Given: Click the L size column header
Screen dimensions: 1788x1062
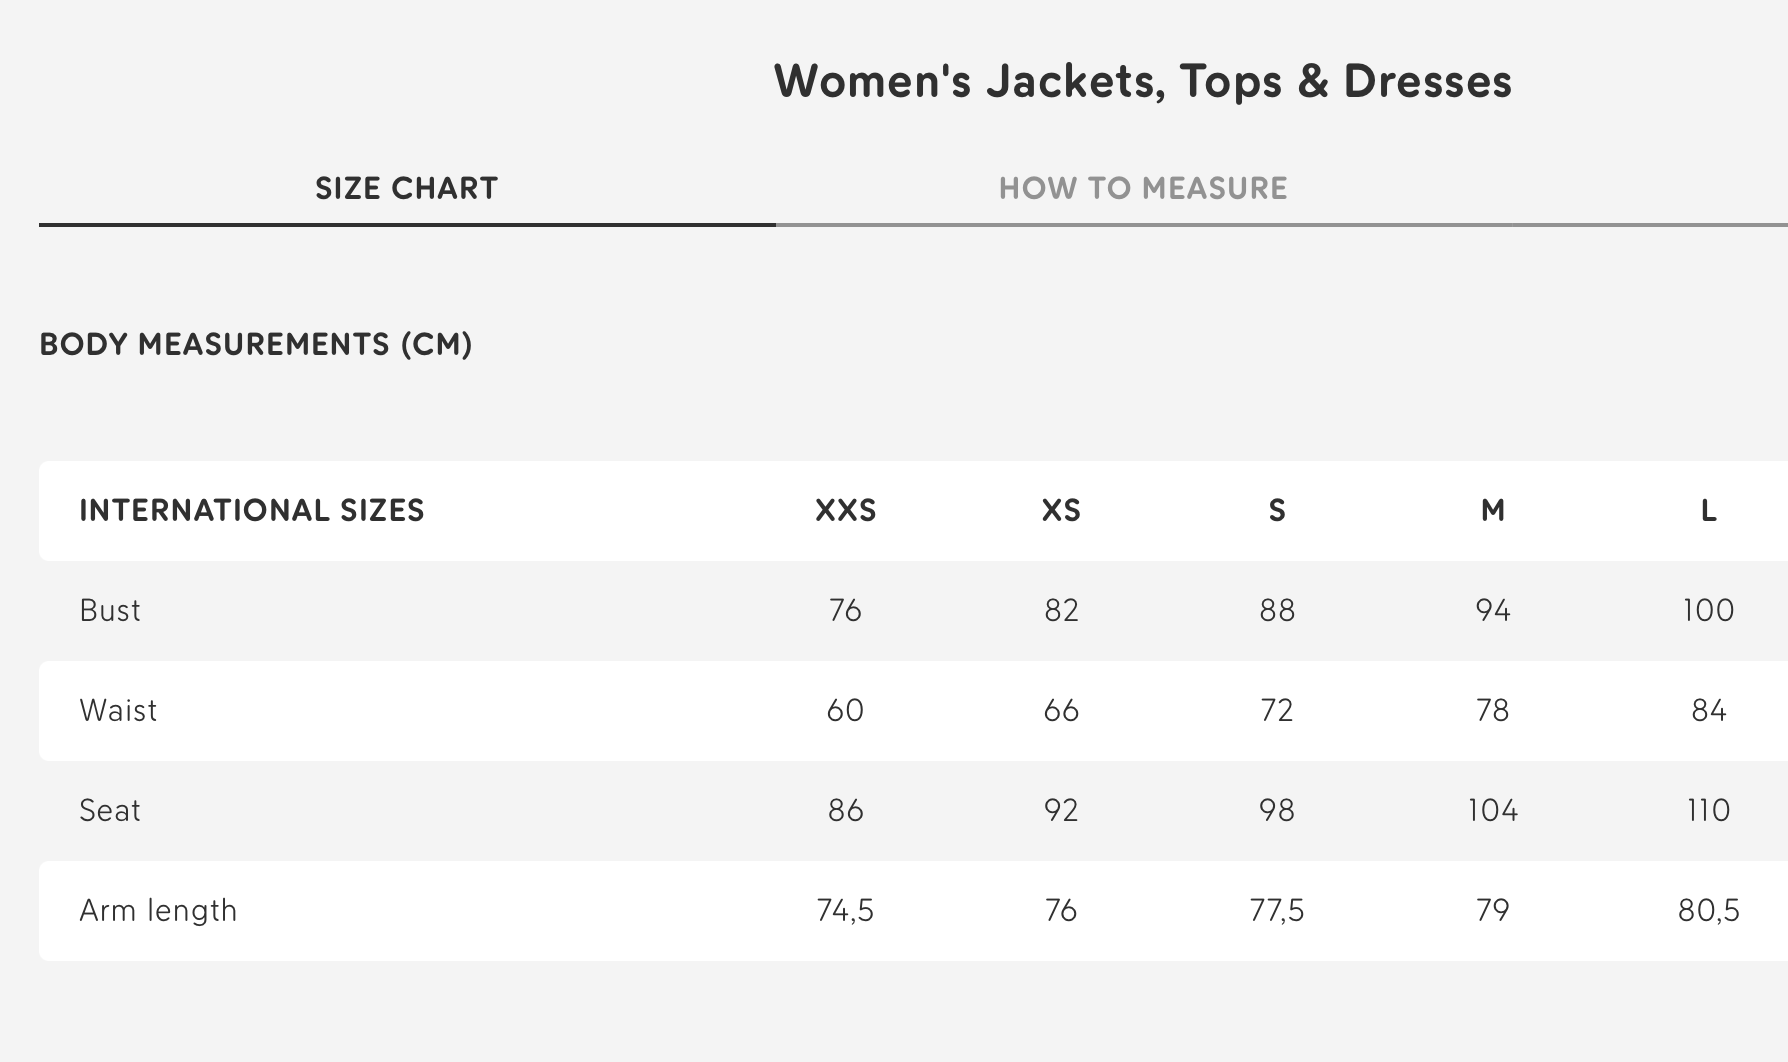Looking at the screenshot, I should (x=1709, y=511).
